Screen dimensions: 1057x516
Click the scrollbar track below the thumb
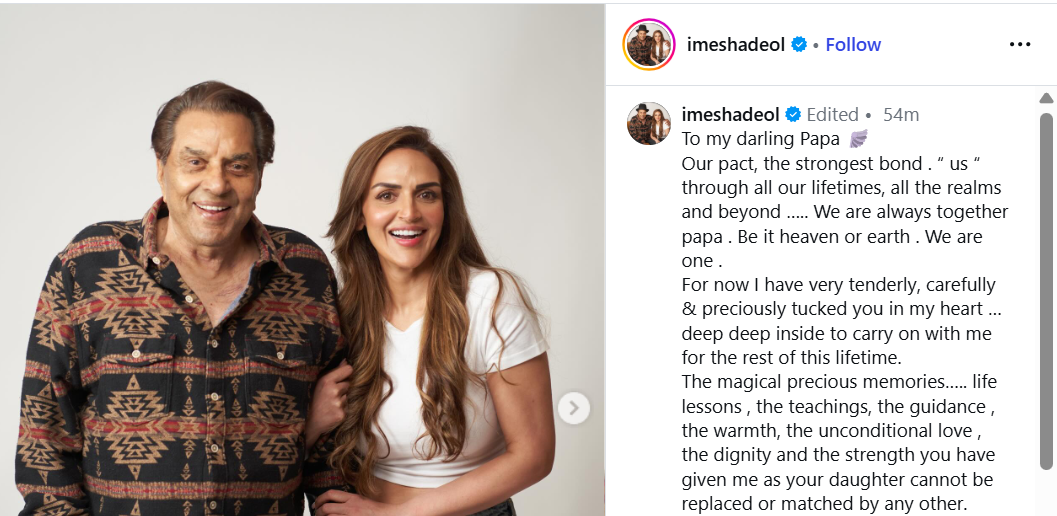1046,492
